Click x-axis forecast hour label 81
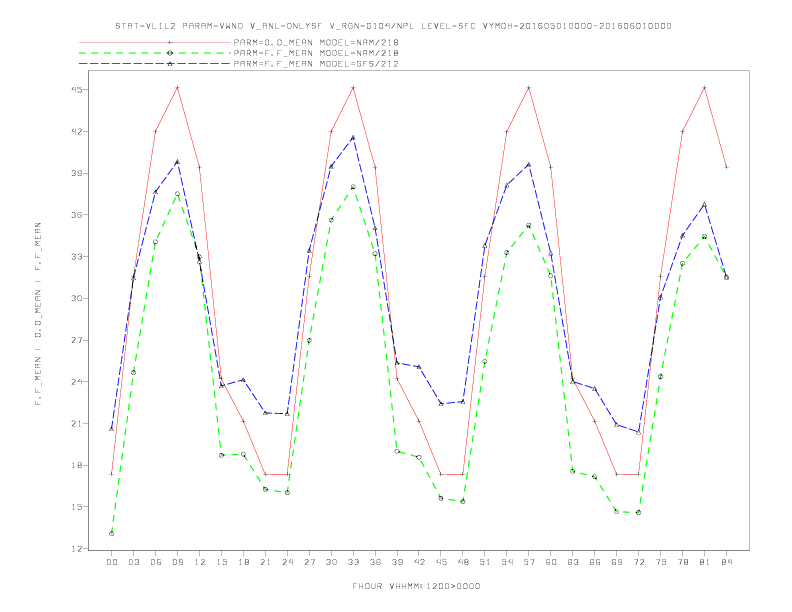 (705, 562)
